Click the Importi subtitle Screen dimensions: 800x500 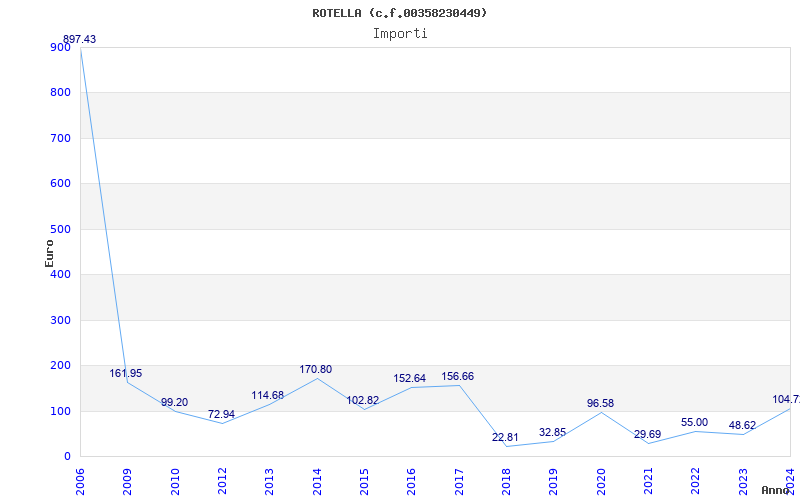click(400, 34)
